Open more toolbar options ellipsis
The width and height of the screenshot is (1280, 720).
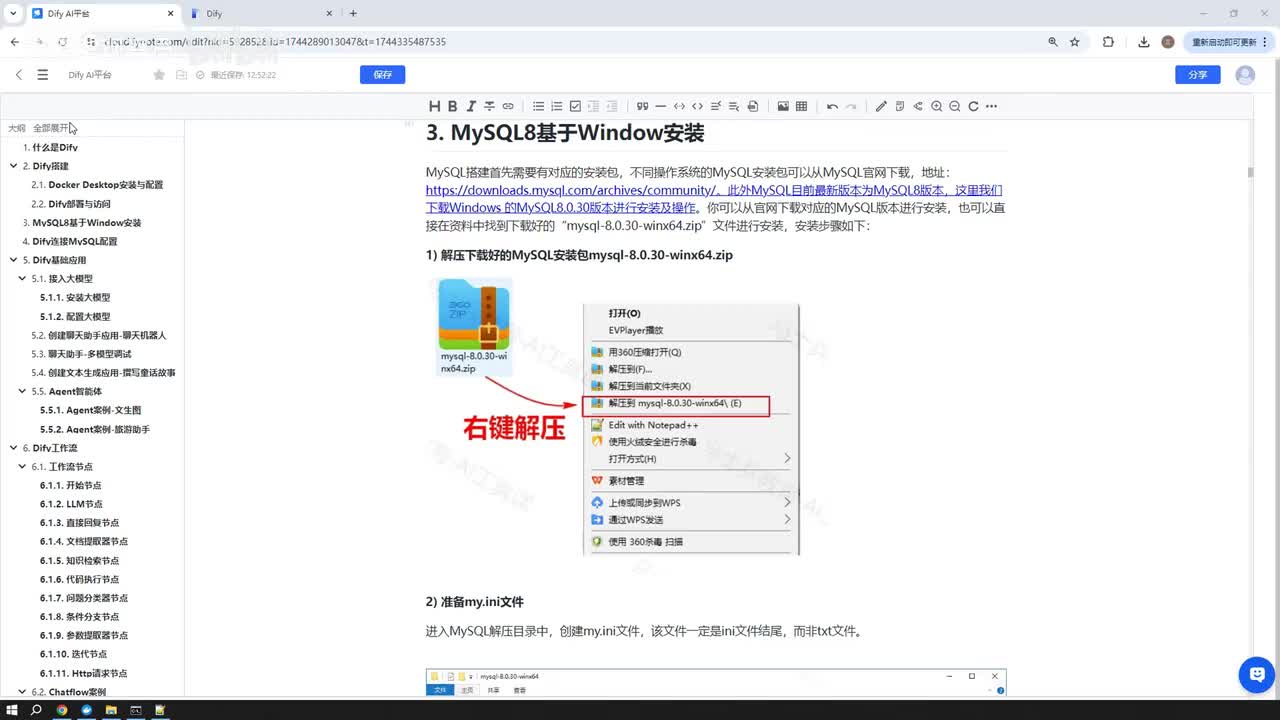point(992,106)
